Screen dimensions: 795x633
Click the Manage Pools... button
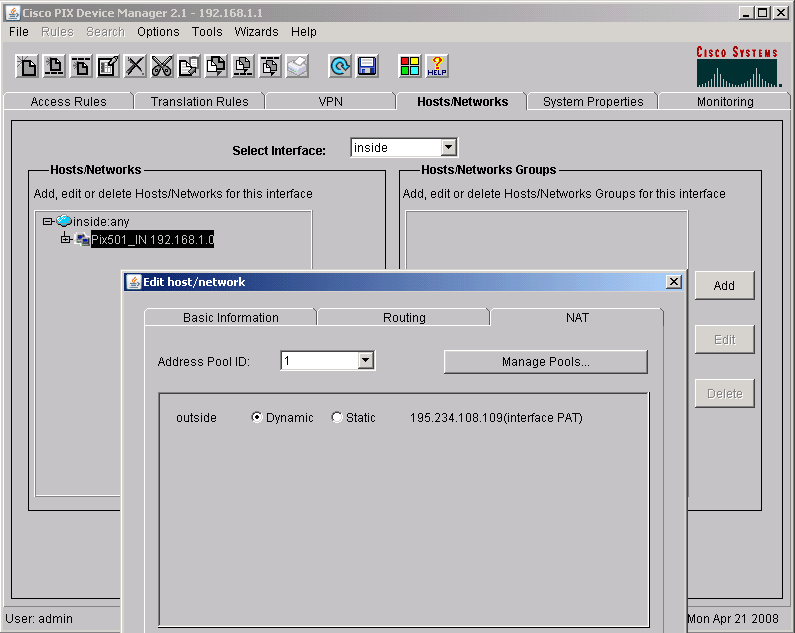[546, 362]
